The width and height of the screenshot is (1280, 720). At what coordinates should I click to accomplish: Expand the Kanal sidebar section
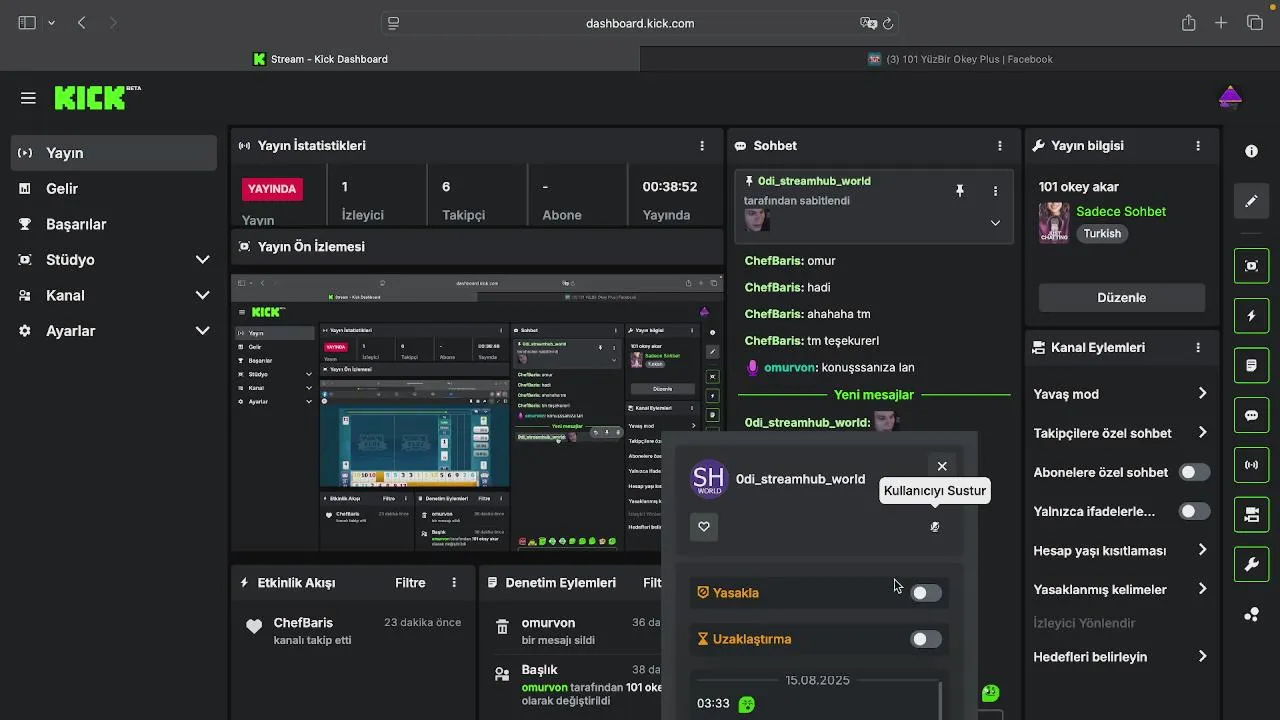pos(203,295)
